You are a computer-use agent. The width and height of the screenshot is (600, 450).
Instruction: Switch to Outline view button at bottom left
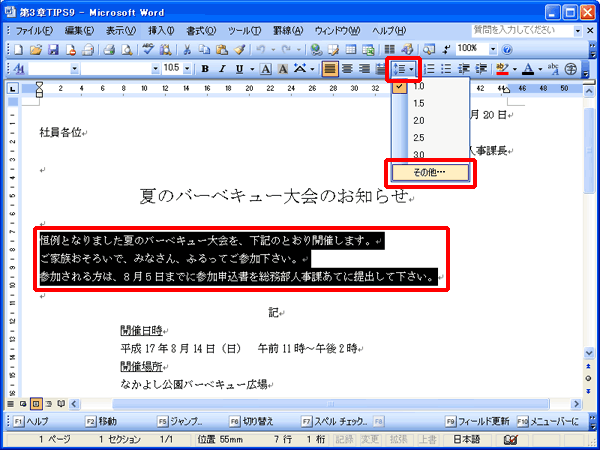click(x=49, y=404)
